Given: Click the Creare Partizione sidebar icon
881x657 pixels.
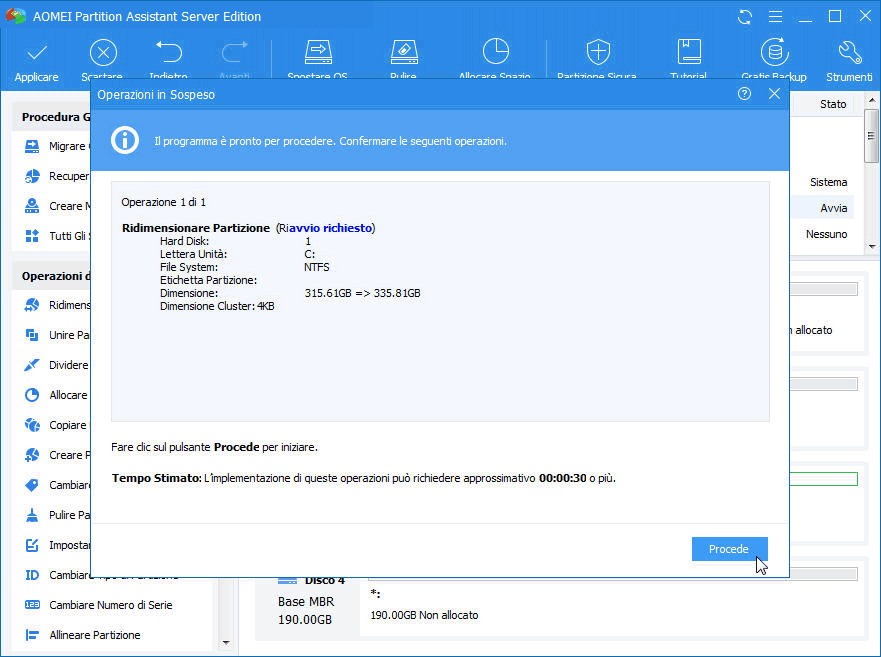Looking at the screenshot, I should tap(32, 455).
